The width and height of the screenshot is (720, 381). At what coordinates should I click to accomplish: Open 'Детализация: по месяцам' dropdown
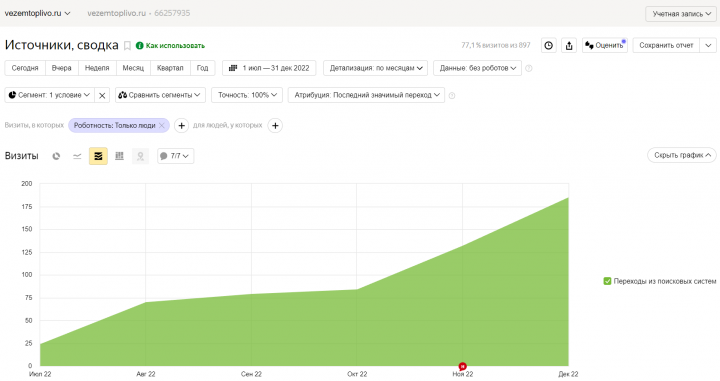tap(376, 68)
